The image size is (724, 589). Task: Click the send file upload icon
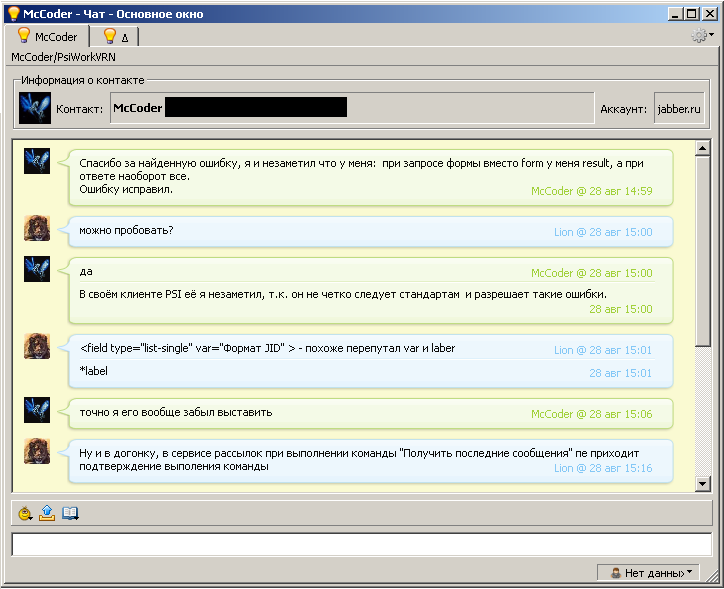(47, 513)
